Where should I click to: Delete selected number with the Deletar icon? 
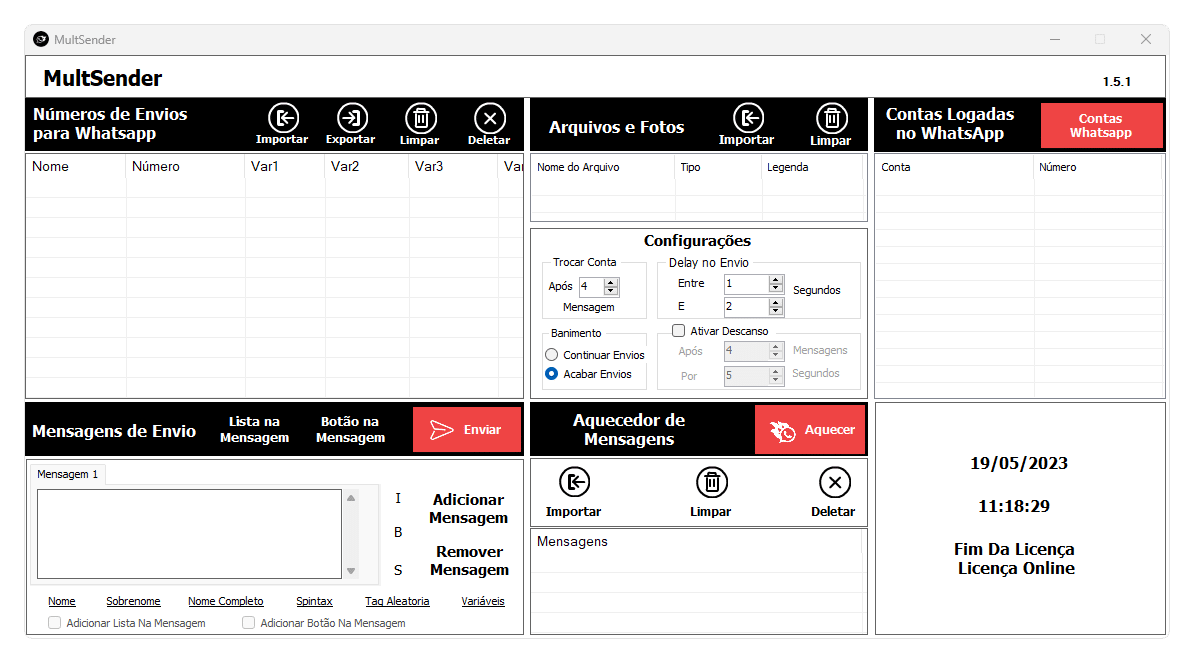pyautogui.click(x=489, y=125)
